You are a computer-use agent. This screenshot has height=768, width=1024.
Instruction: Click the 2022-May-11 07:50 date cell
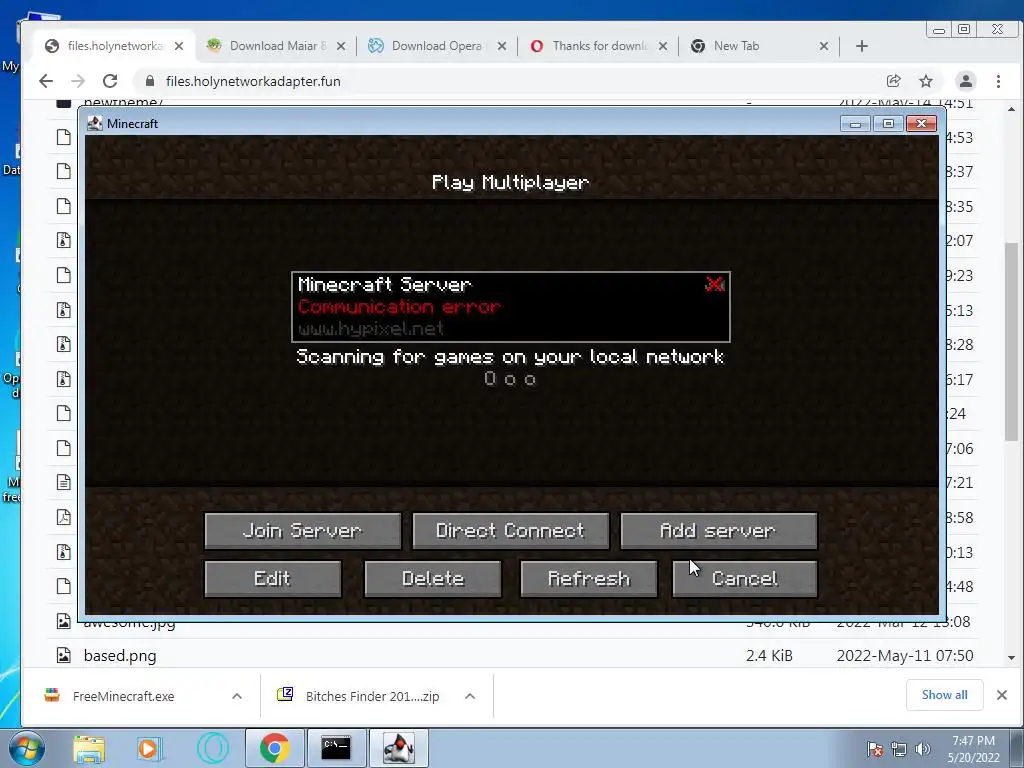905,656
